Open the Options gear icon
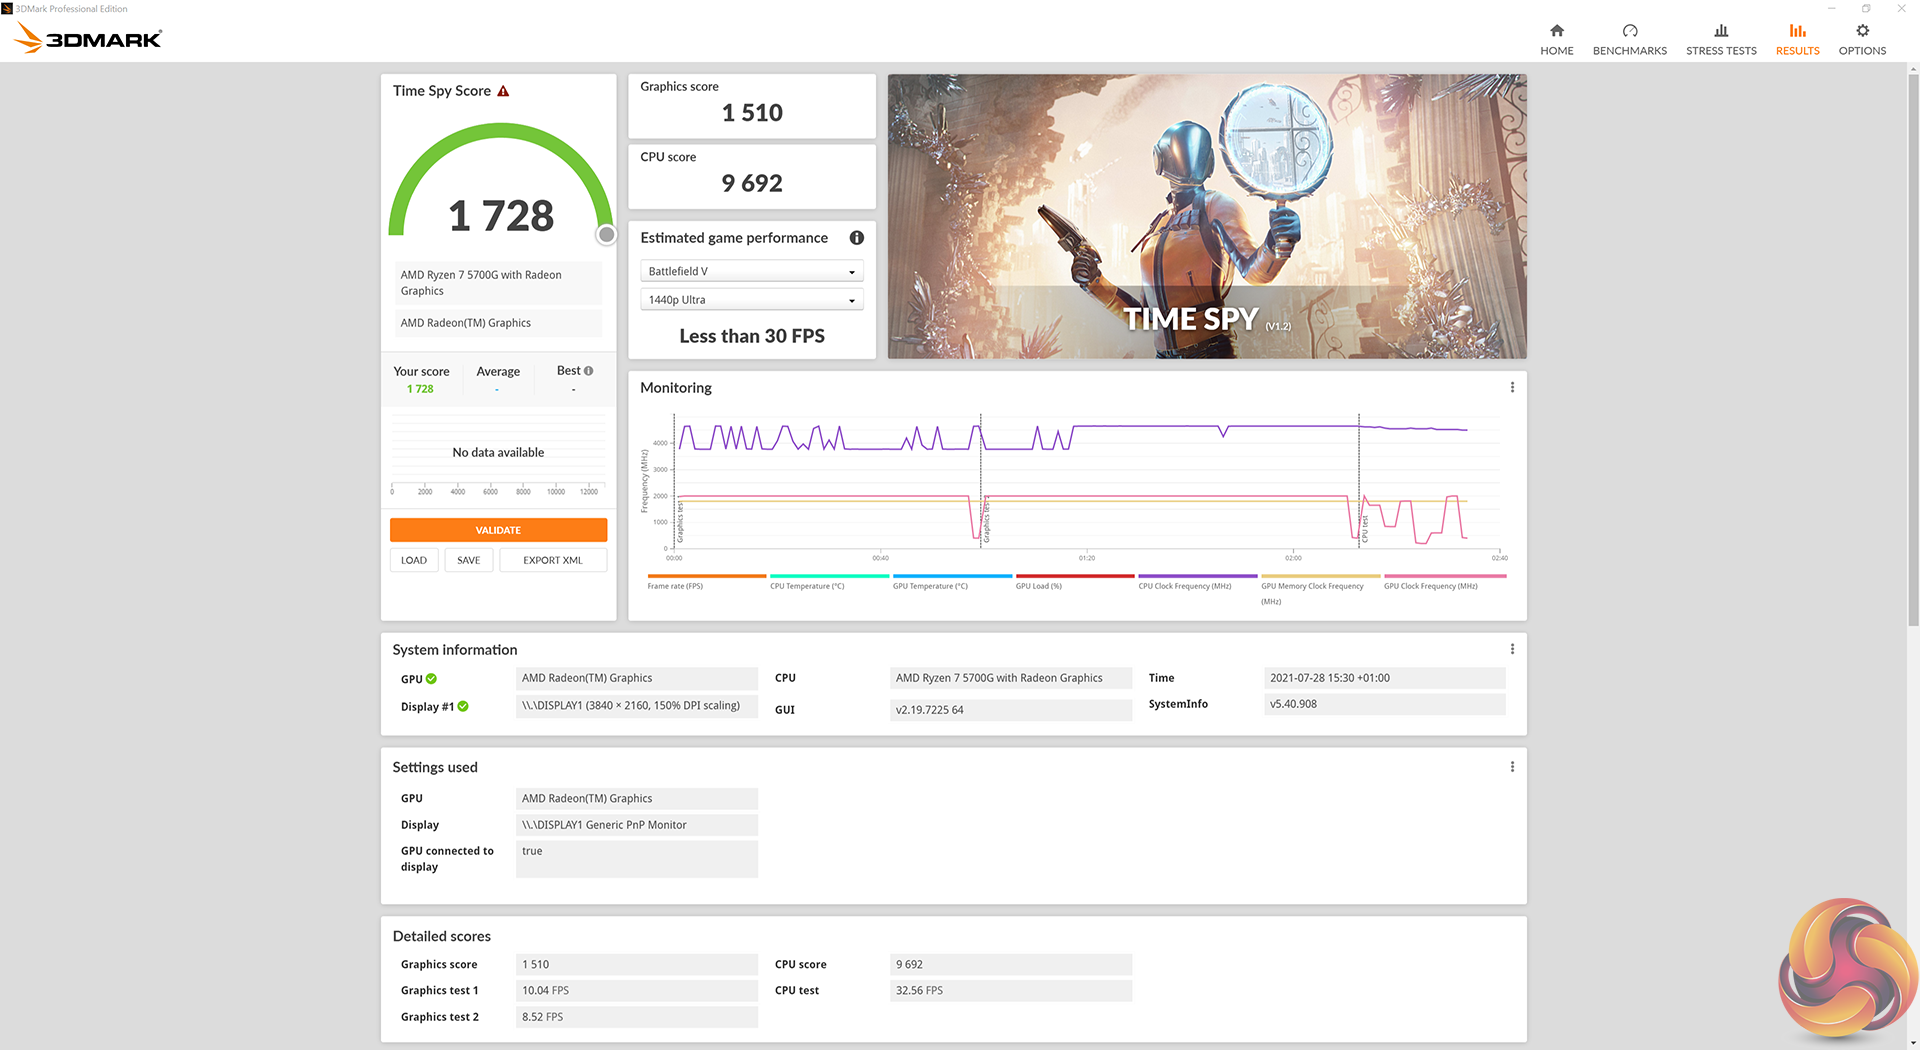 point(1861,31)
